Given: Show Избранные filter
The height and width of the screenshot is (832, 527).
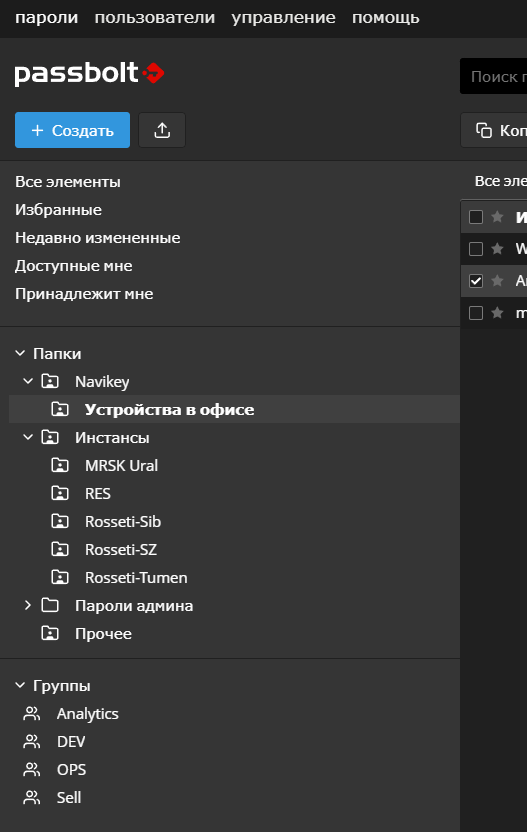Looking at the screenshot, I should click(58, 210).
